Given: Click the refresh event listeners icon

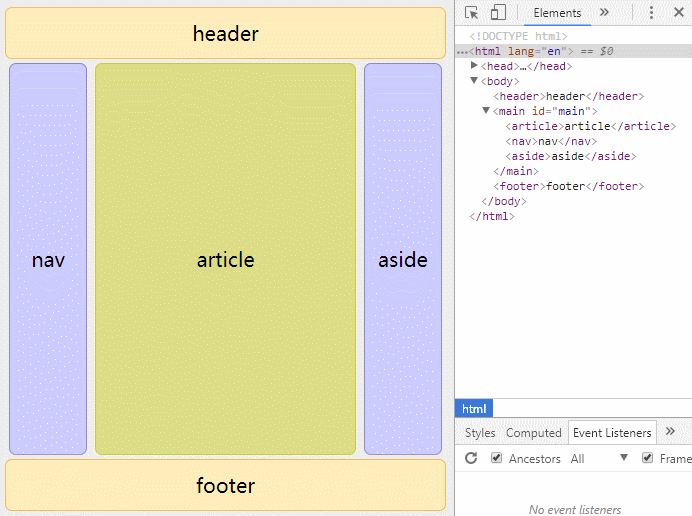Looking at the screenshot, I should [x=471, y=459].
